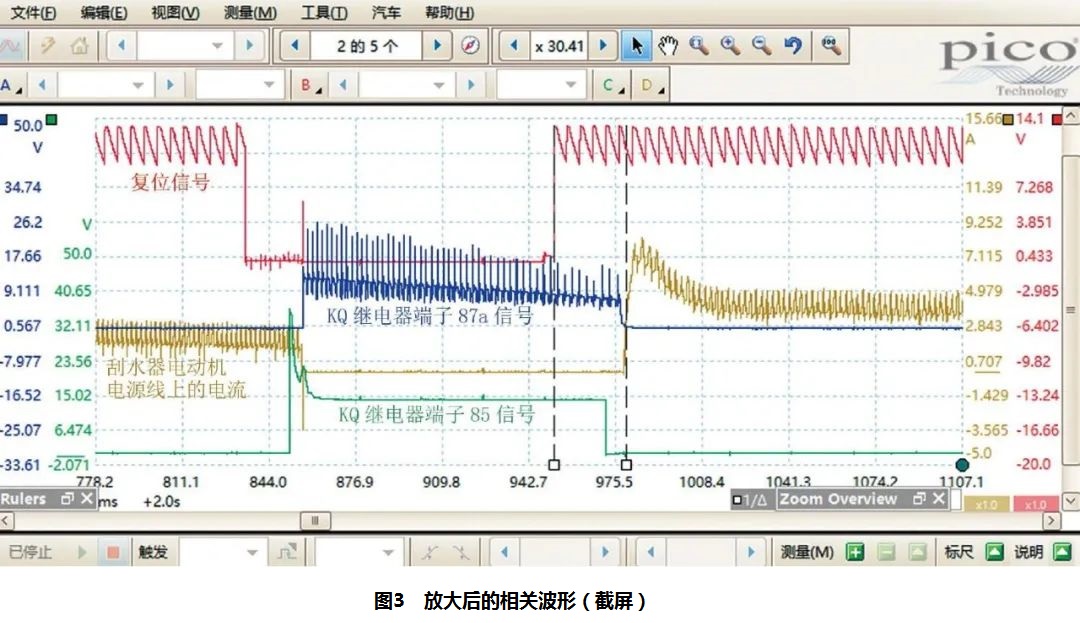Open the 工具(T) menu
Viewport: 1080px width, 623px height.
pyautogui.click(x=324, y=12)
